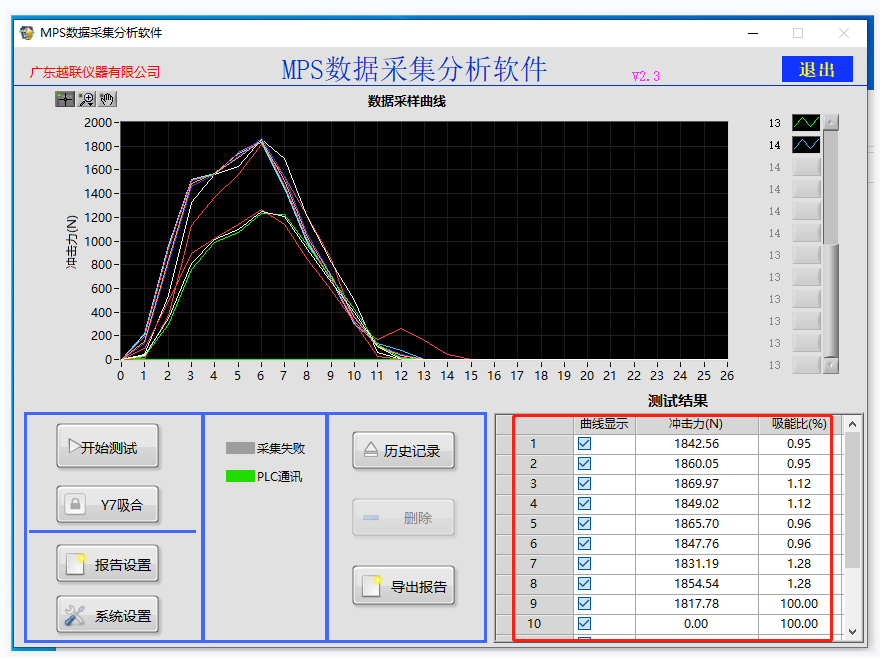880x658 pixels.
Task: Click 导出报告 export report button
Action: [x=403, y=586]
